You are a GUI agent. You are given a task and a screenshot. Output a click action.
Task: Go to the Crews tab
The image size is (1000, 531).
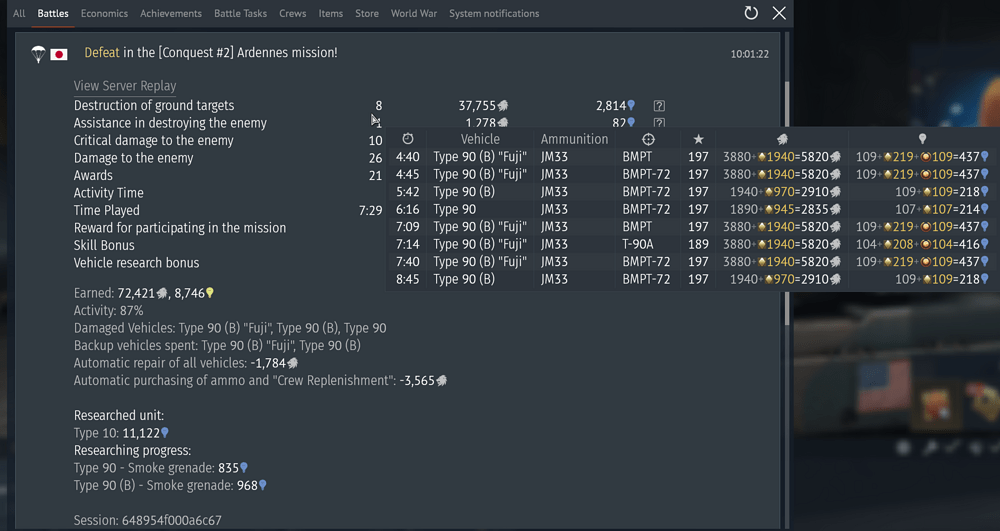pyautogui.click(x=293, y=13)
